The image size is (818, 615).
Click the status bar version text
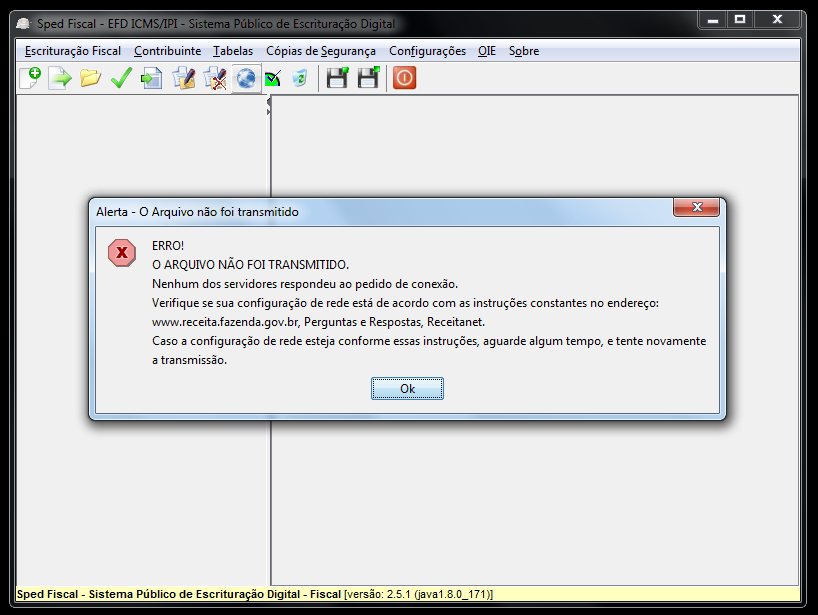pyautogui.click(x=418, y=594)
